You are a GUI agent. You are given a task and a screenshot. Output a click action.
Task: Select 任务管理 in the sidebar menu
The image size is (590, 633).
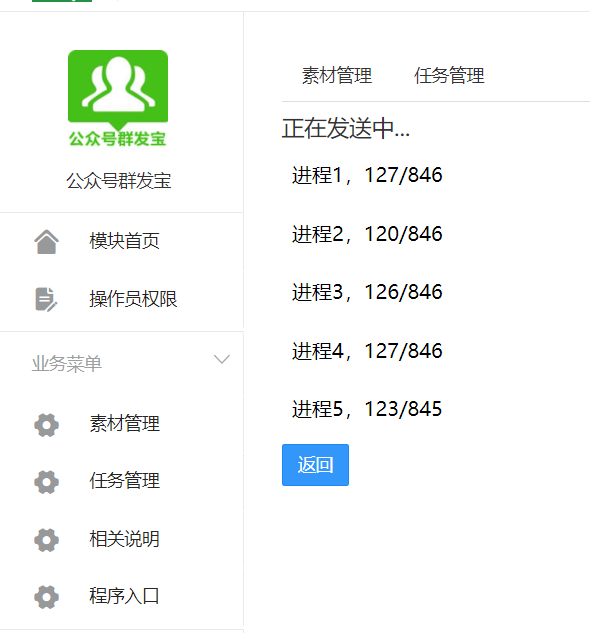(122, 481)
